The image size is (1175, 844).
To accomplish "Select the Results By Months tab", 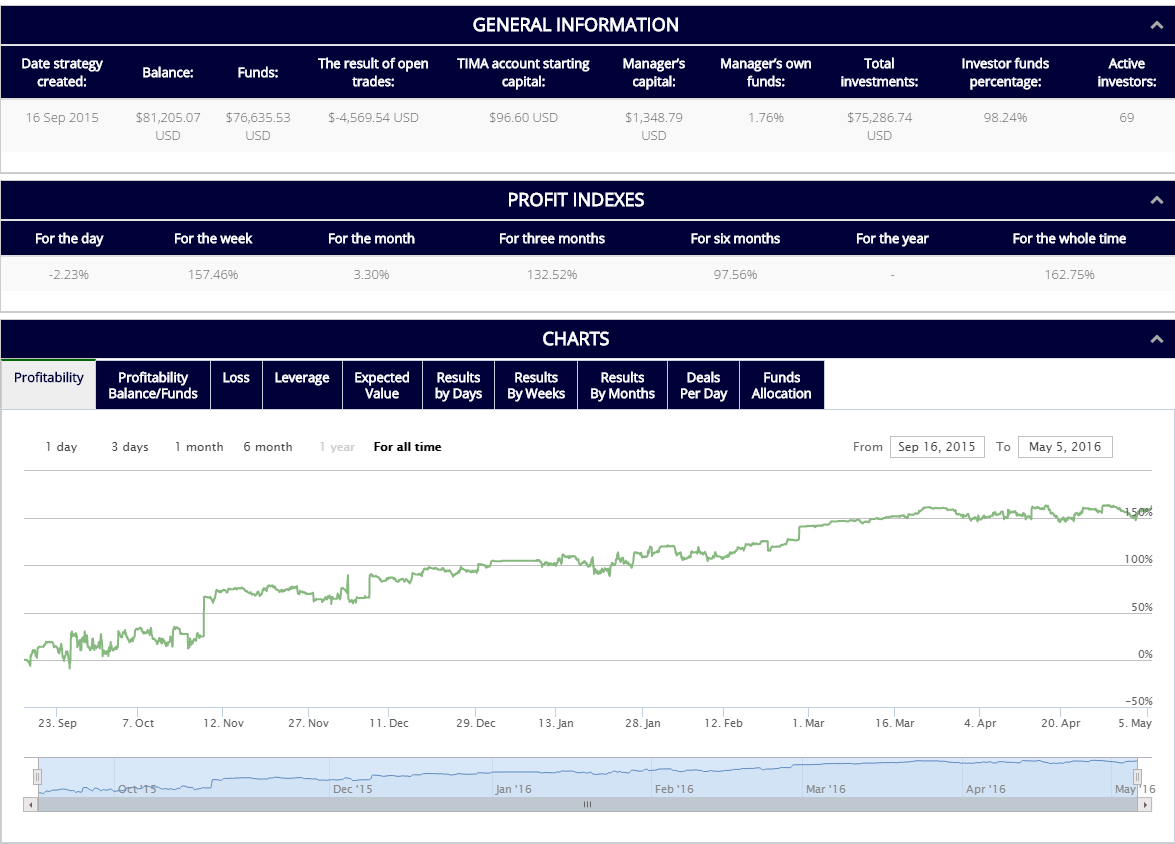I will (x=622, y=385).
